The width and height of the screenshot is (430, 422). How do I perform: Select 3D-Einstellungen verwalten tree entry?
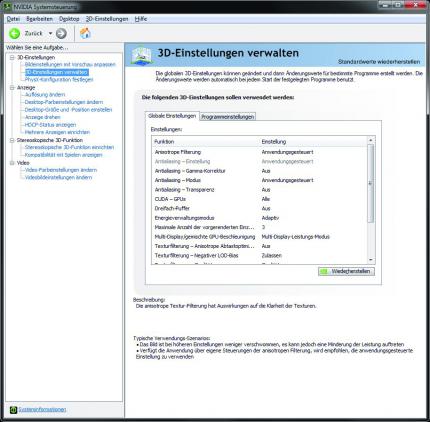pyautogui.click(x=57, y=72)
